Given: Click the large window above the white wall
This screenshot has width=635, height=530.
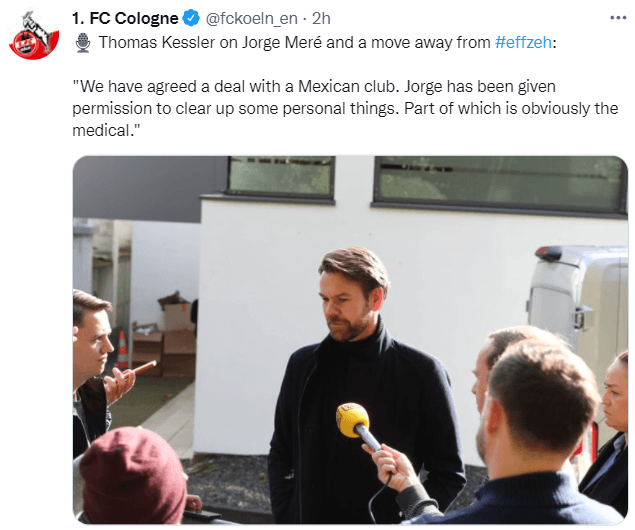Looking at the screenshot, I should [x=500, y=184].
